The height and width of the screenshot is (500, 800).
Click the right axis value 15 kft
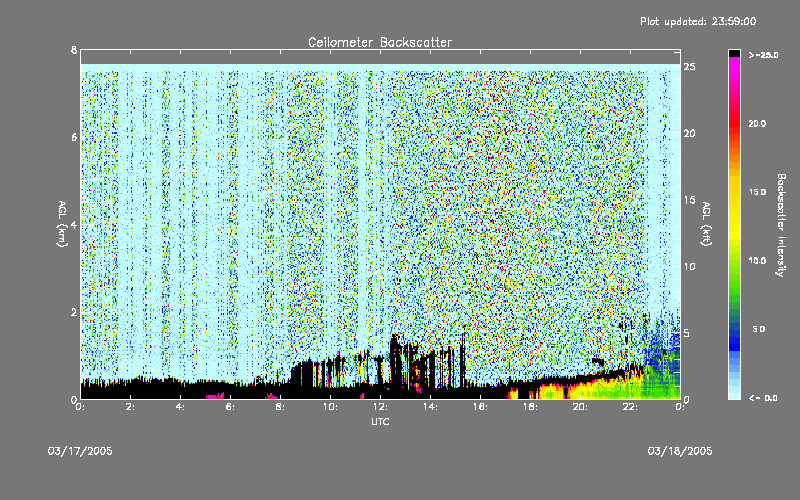coord(689,199)
